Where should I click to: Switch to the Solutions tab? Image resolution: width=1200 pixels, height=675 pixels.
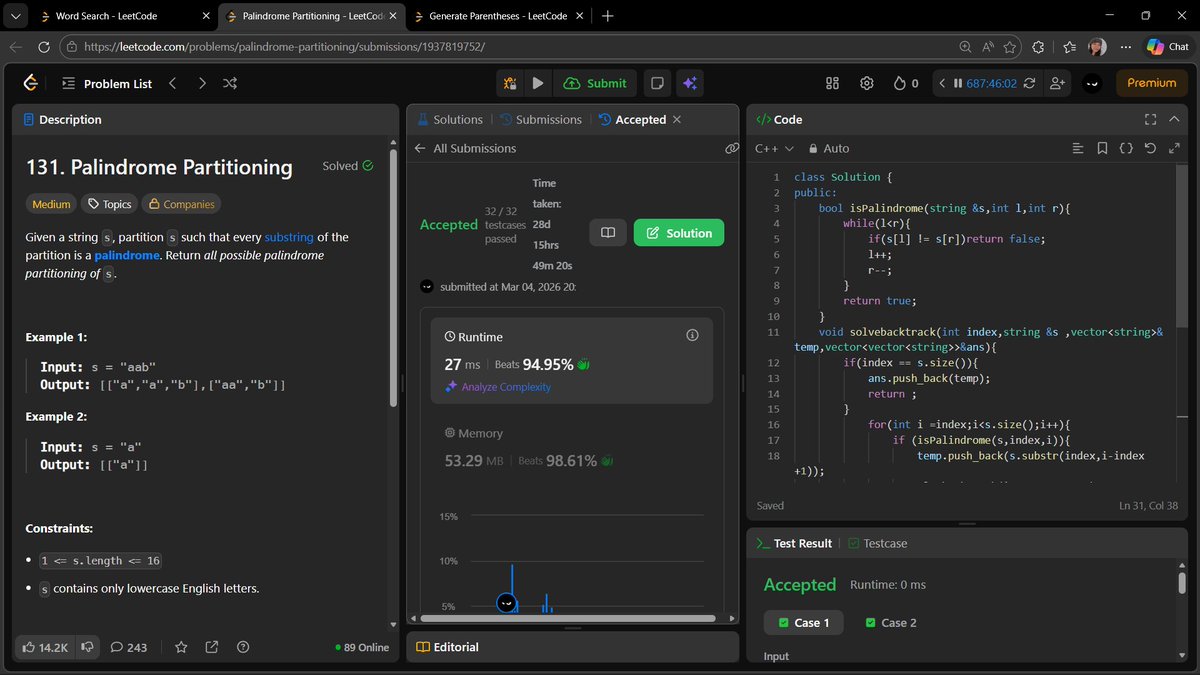[x=449, y=119]
